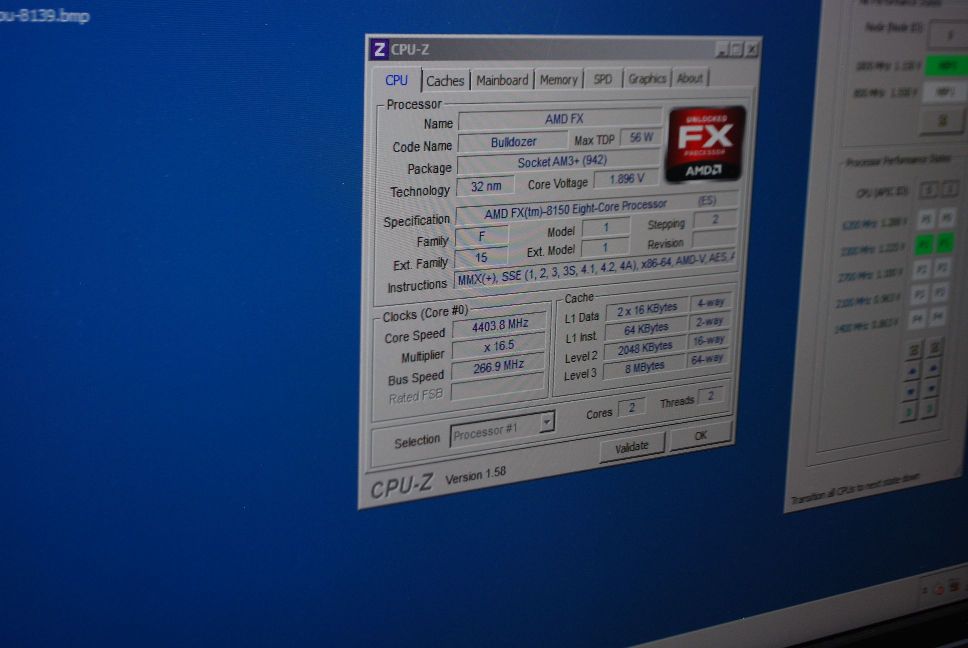Click the Level 3 value 8 MBytes
968x648 pixels.
644,367
